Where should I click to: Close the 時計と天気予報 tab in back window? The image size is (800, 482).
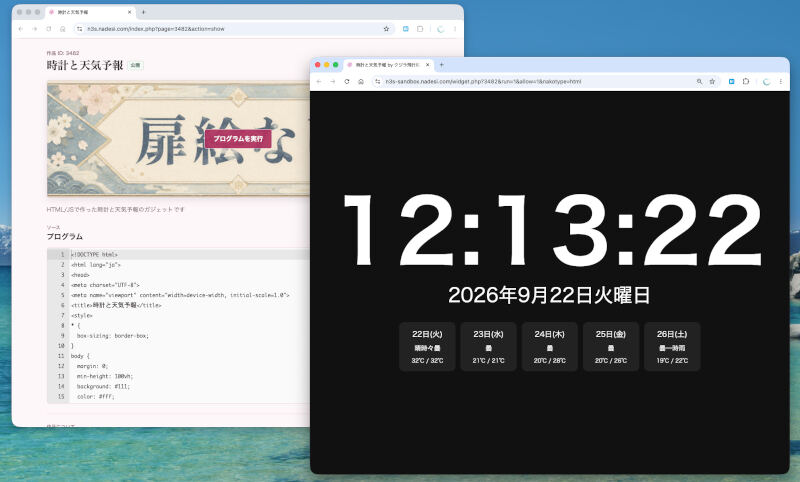(130, 12)
